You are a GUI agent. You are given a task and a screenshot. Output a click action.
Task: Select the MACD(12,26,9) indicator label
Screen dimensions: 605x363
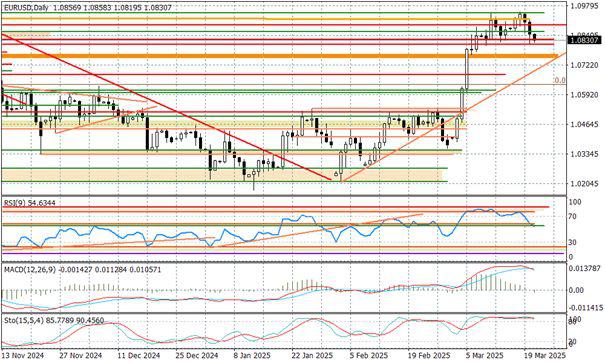point(30,269)
